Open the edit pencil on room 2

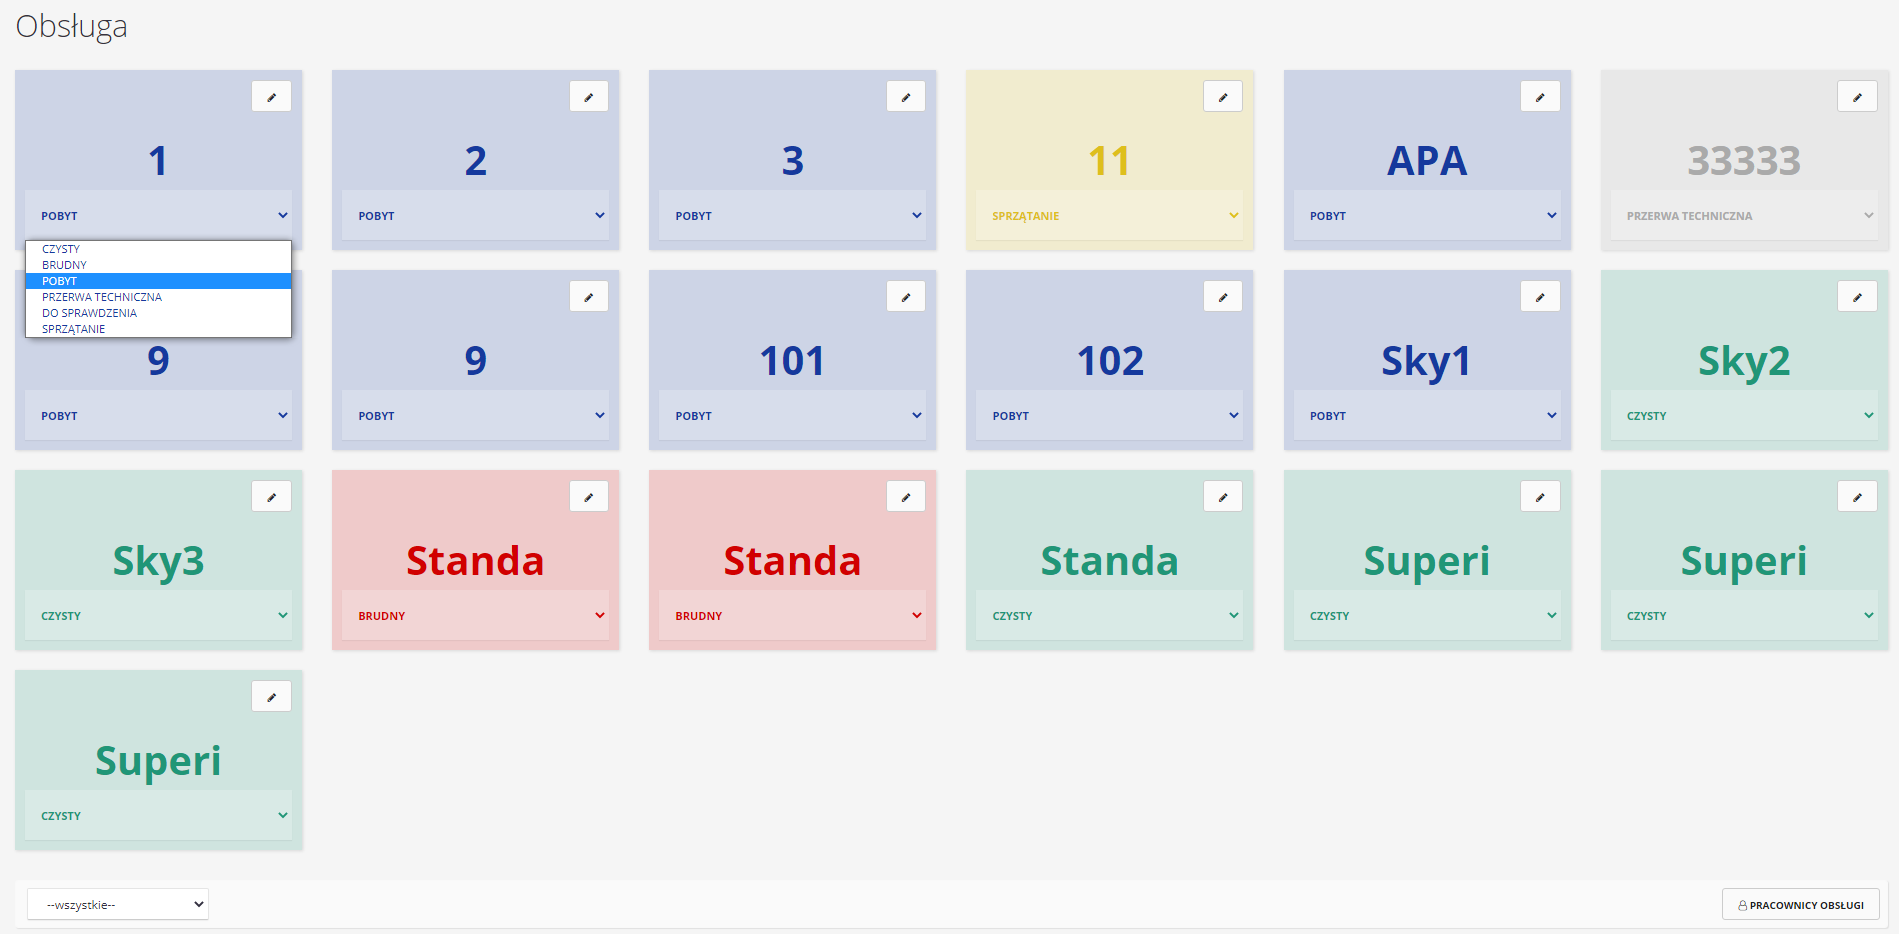588,97
